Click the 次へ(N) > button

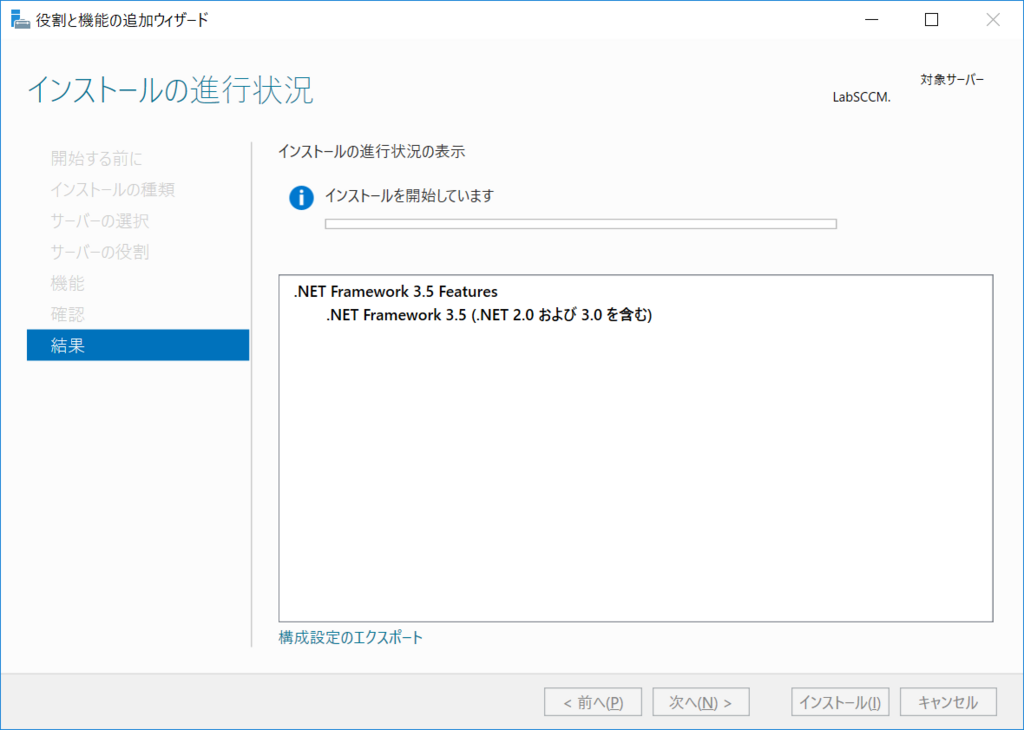coord(701,703)
